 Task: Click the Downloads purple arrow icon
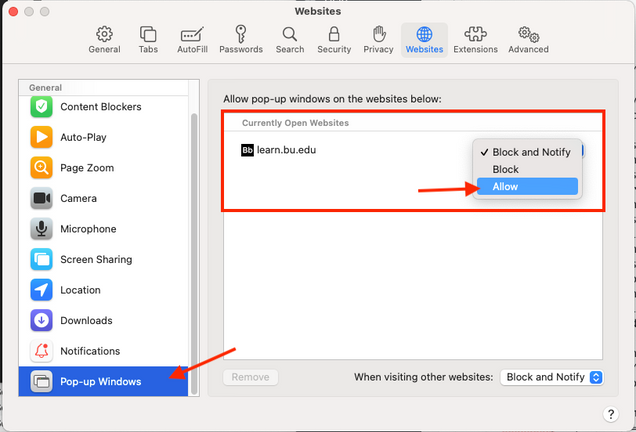click(x=41, y=320)
